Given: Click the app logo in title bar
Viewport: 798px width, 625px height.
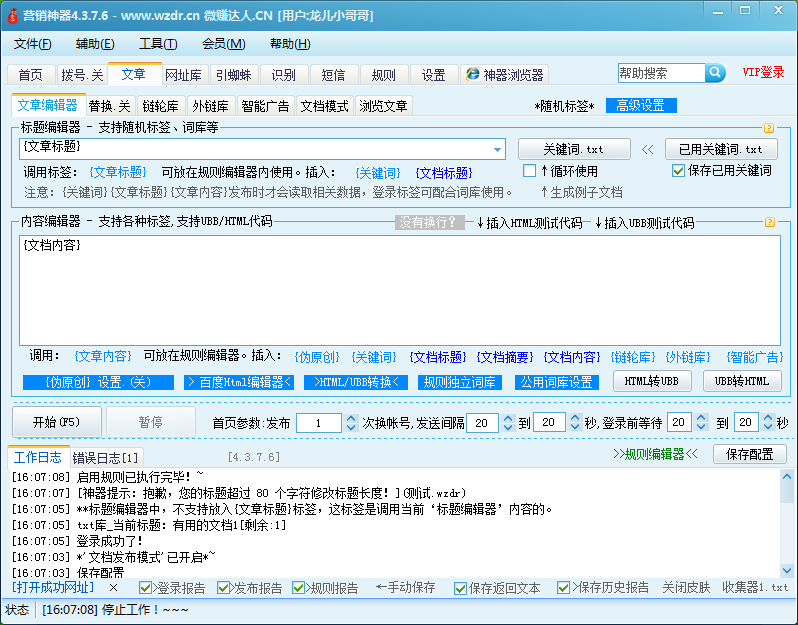Looking at the screenshot, I should 11,15.
